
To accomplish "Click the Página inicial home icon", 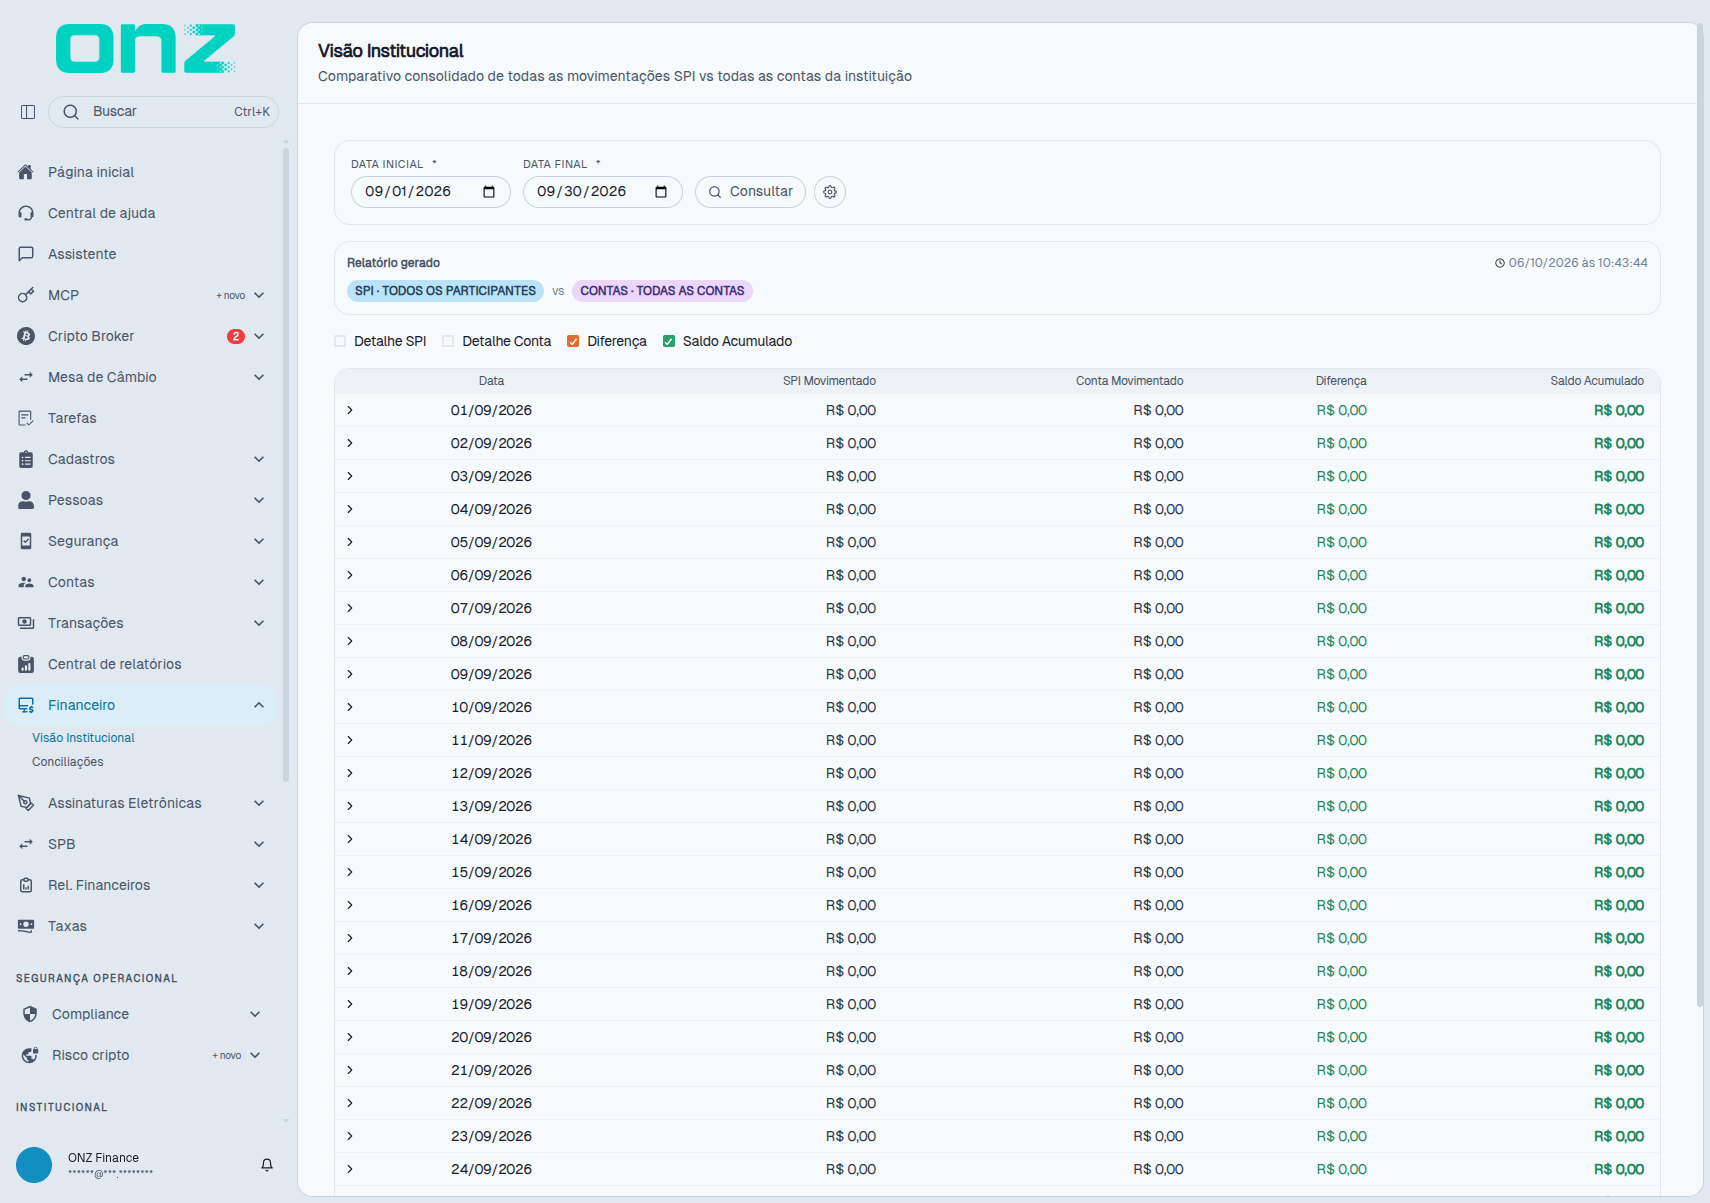I will click(x=26, y=172).
